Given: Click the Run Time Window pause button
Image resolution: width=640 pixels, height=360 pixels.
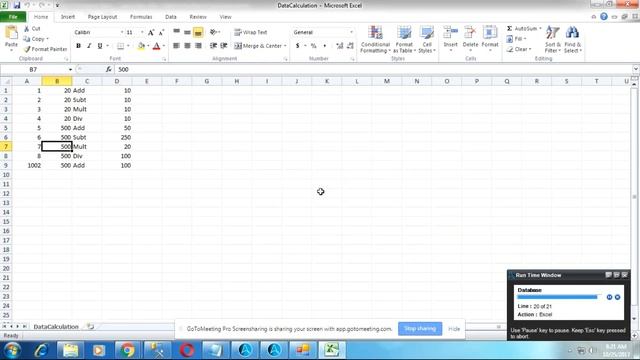Looking at the screenshot, I should 609,297.
